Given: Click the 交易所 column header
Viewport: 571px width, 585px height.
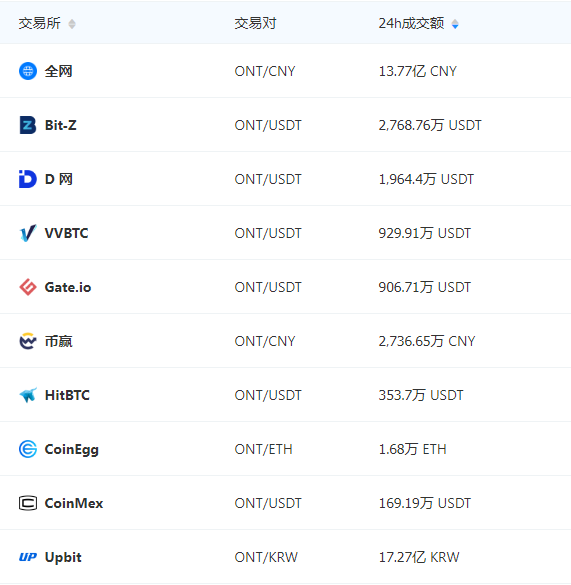Looking at the screenshot, I should [40, 24].
